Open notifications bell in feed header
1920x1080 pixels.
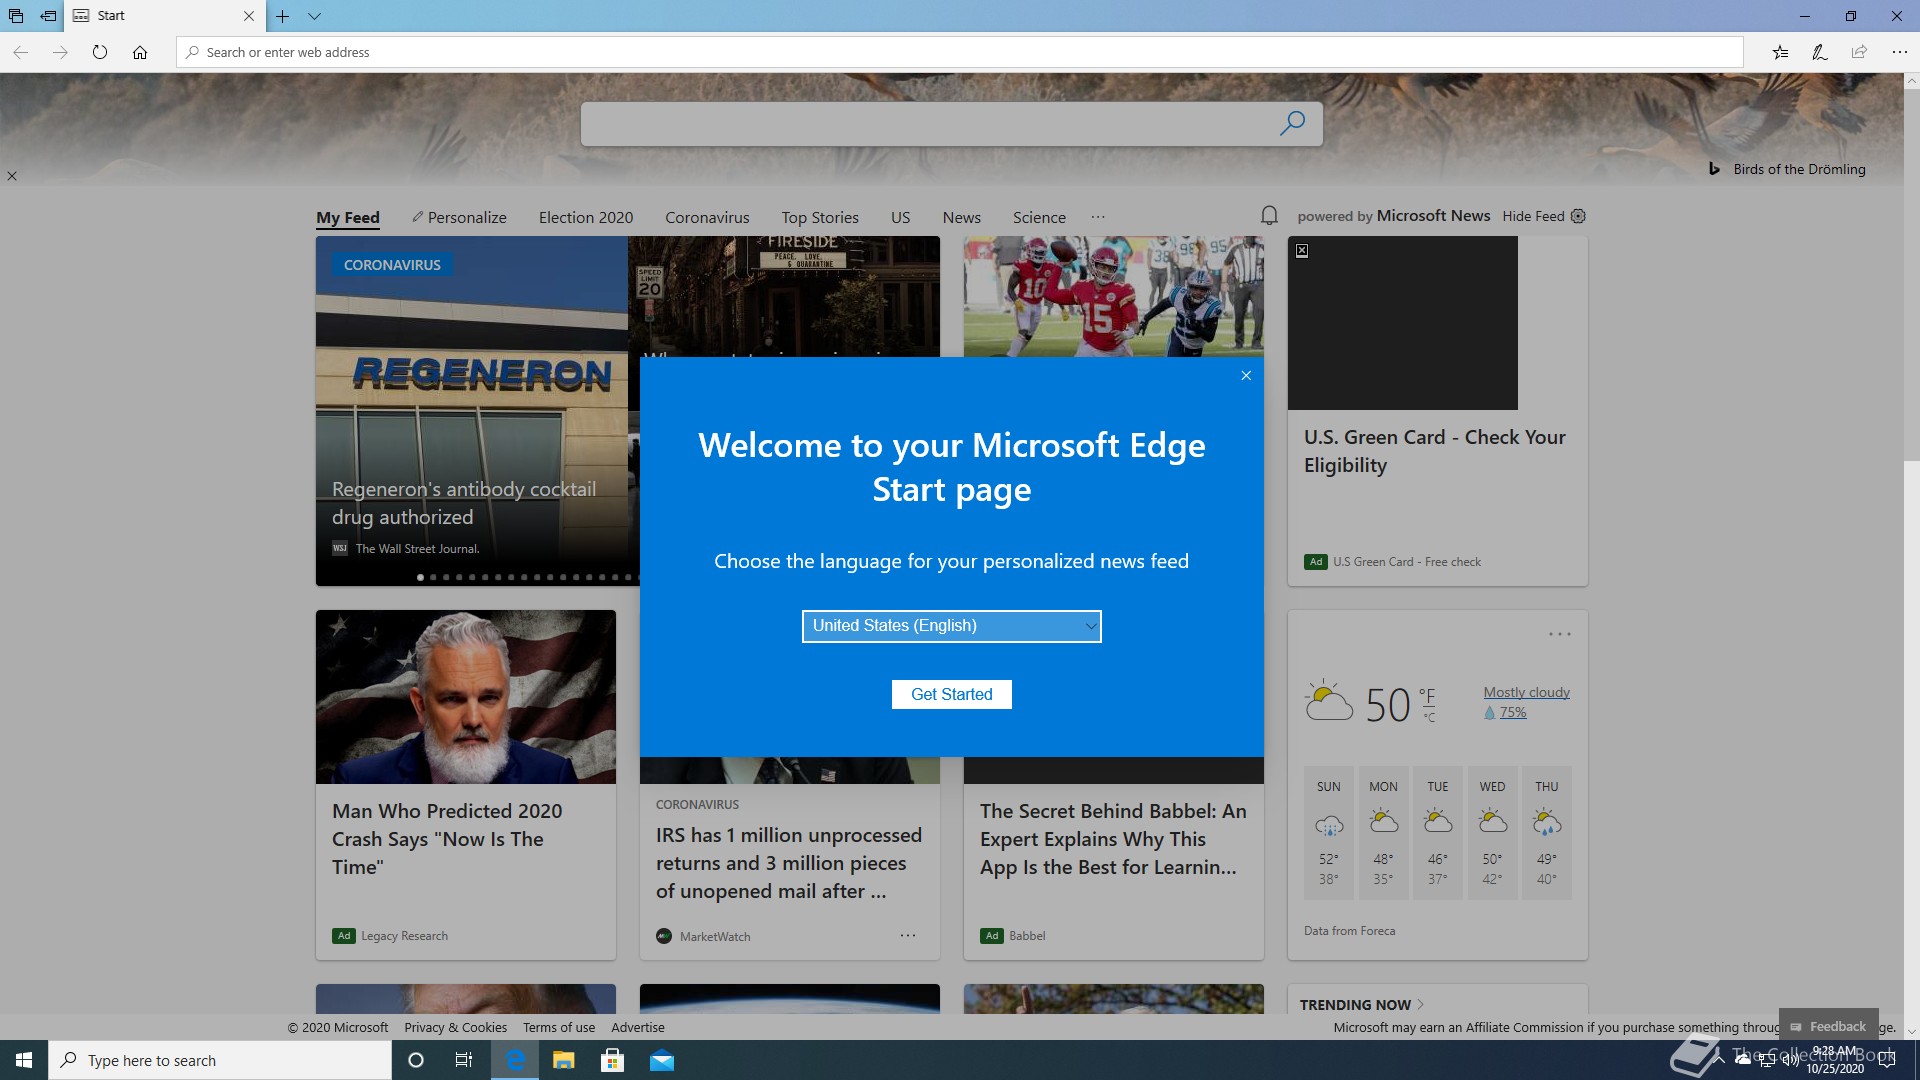point(1269,215)
